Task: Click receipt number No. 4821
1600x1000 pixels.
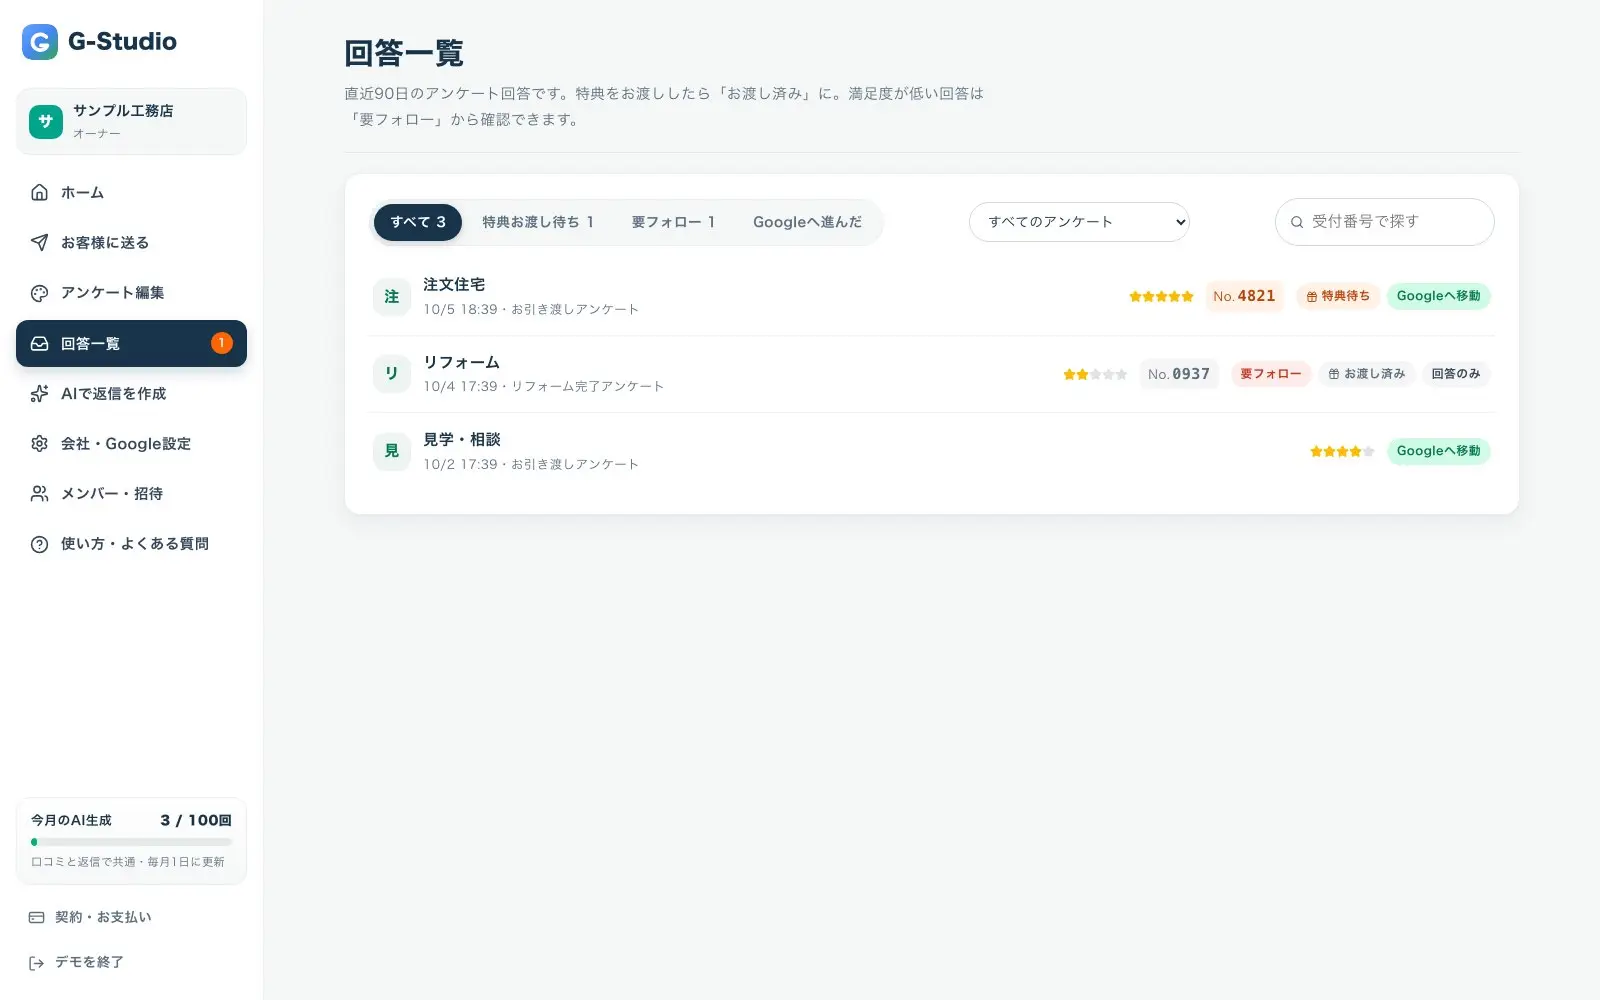Action: click(1244, 296)
